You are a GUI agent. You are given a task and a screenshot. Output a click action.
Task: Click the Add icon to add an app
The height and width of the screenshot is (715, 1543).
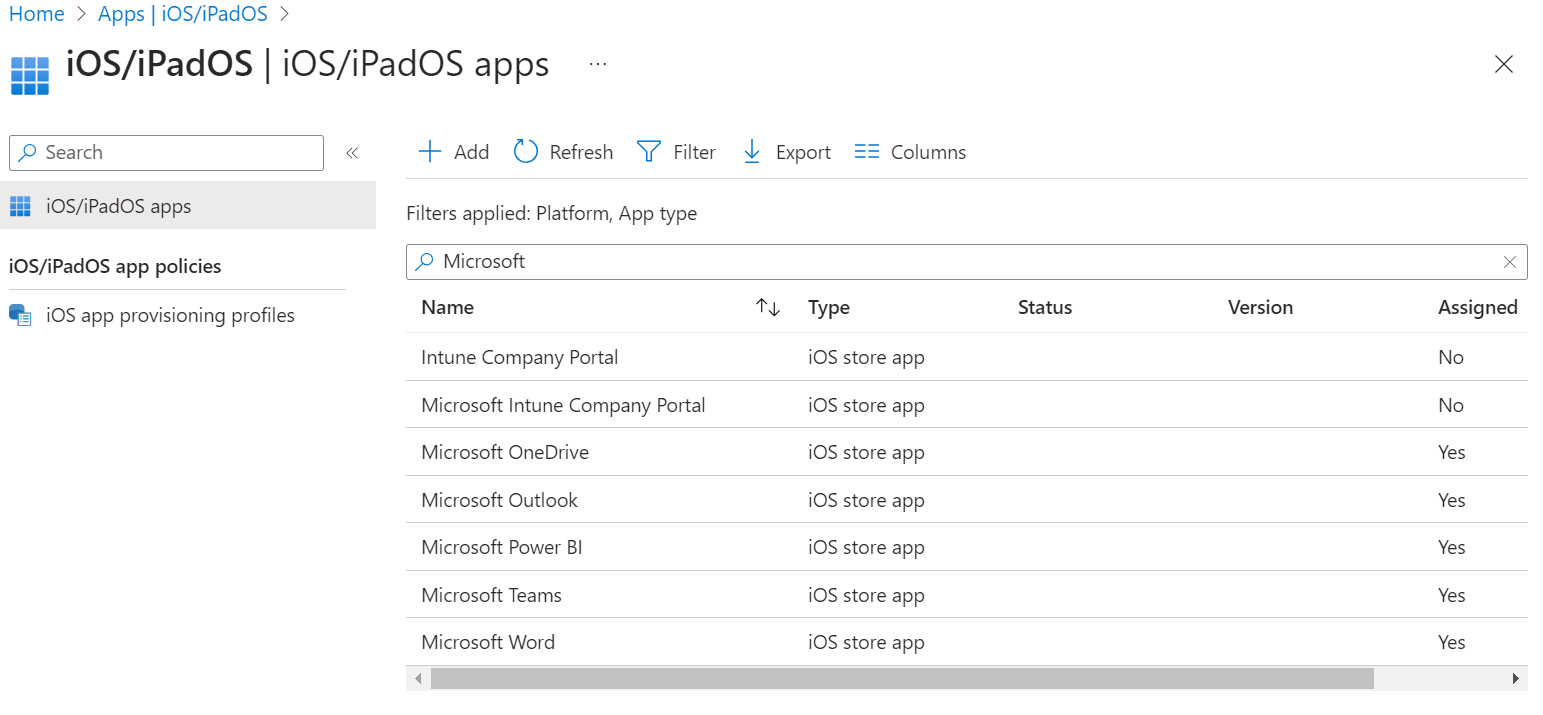pos(428,151)
